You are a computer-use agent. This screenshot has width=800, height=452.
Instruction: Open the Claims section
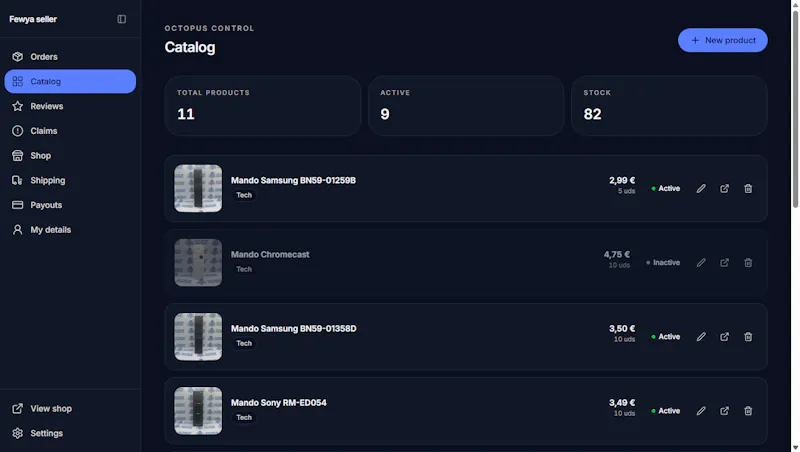coord(70,131)
